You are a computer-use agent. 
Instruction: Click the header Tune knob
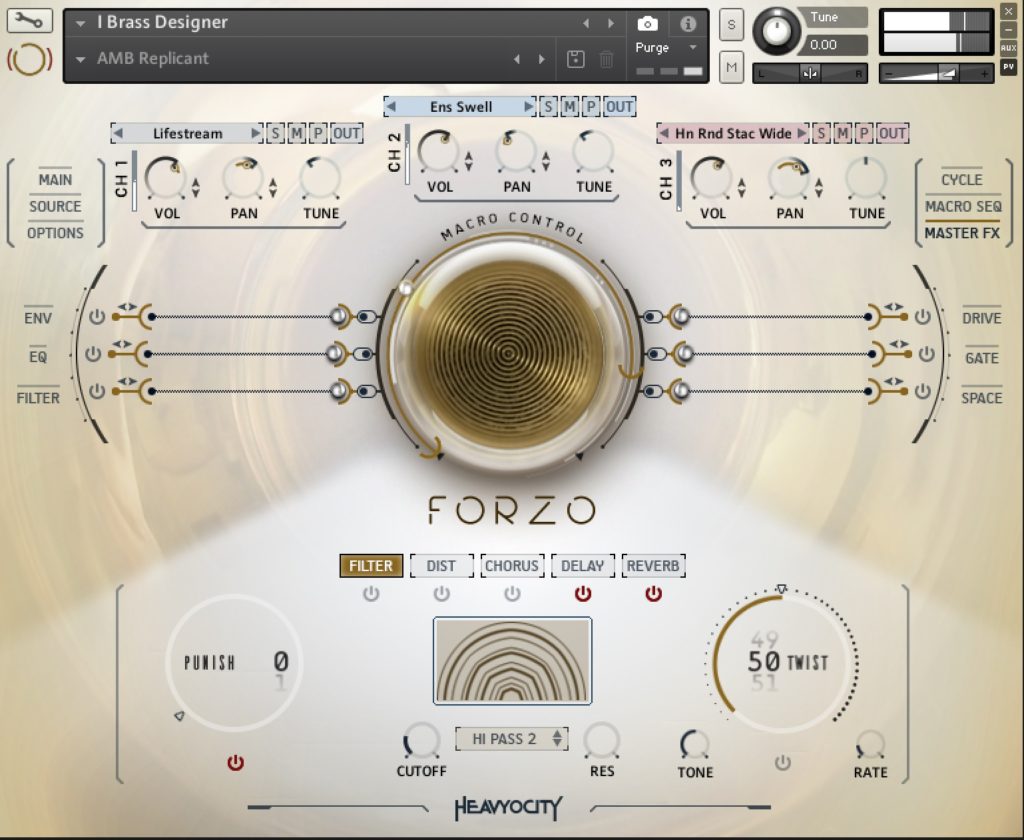pyautogui.click(x=776, y=31)
